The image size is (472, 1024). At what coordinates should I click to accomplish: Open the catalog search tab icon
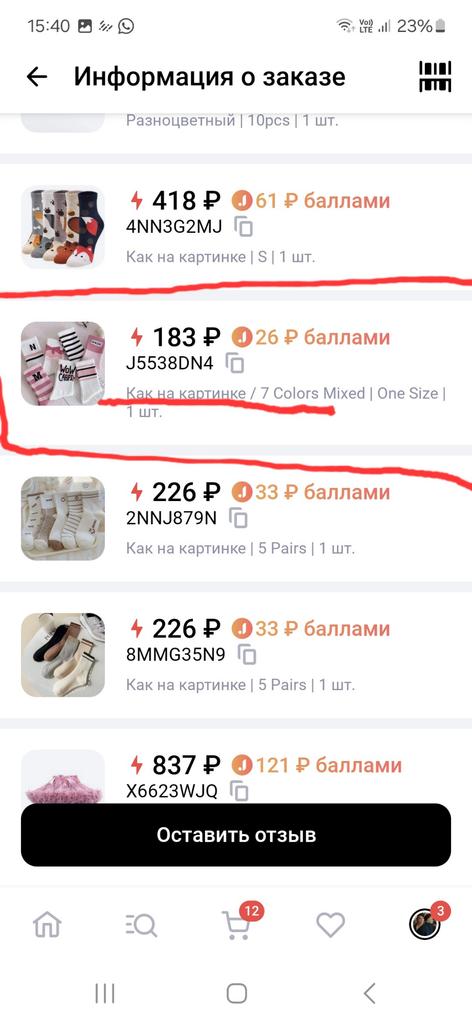point(141,925)
